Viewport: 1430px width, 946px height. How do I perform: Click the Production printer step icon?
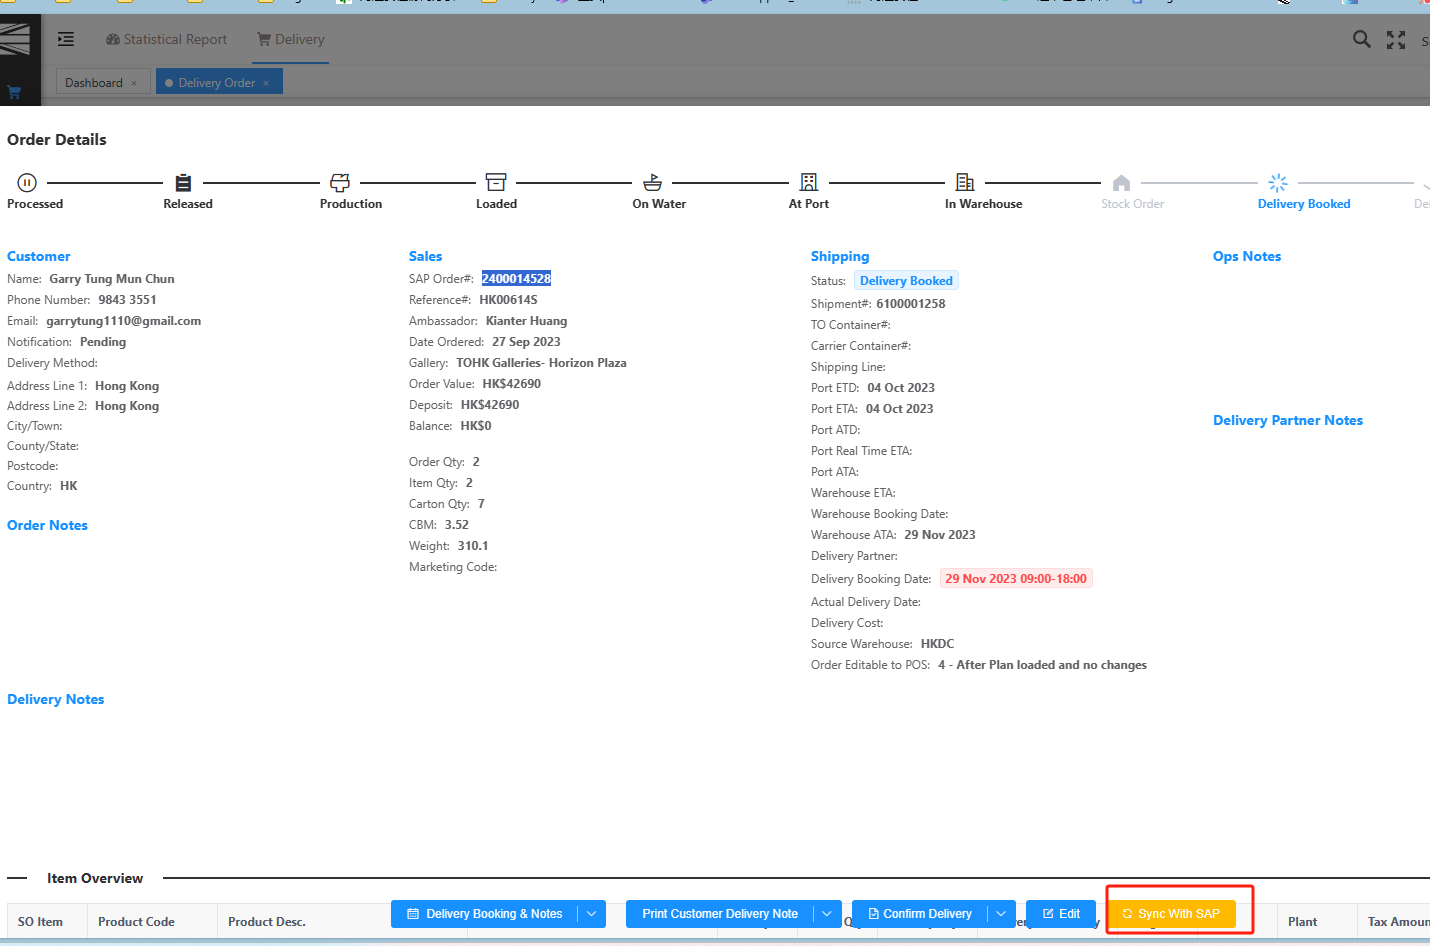click(340, 183)
